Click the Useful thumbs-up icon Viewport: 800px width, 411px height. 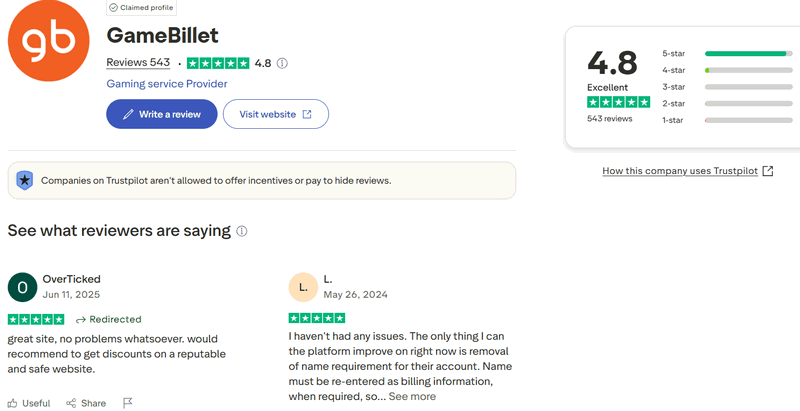[13, 403]
